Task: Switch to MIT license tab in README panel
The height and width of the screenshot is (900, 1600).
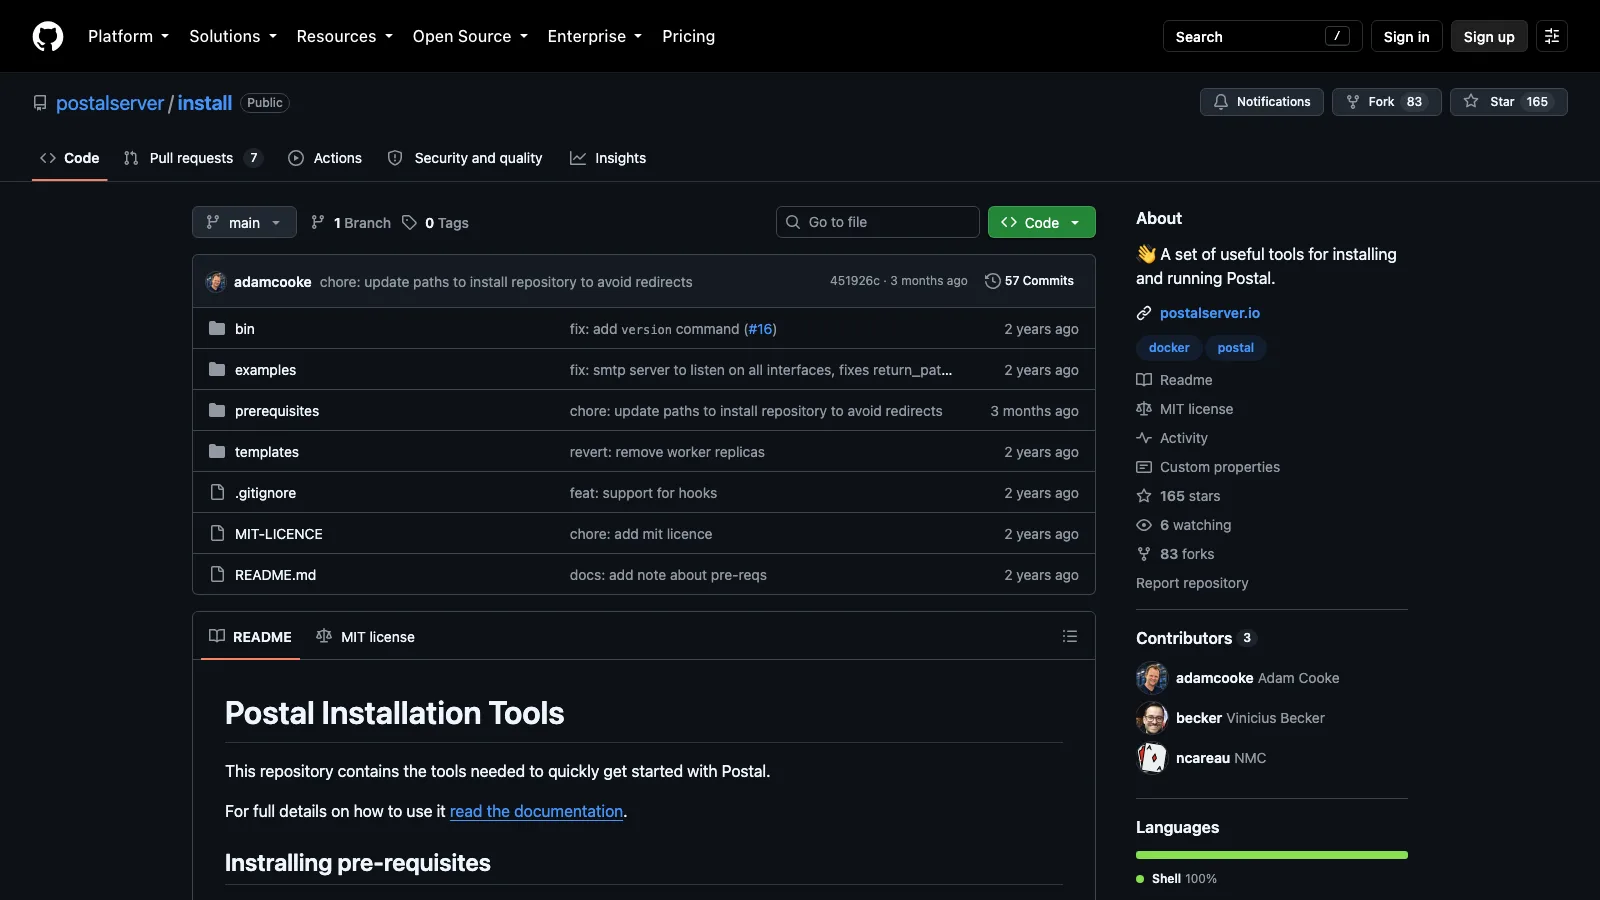Action: coord(366,637)
